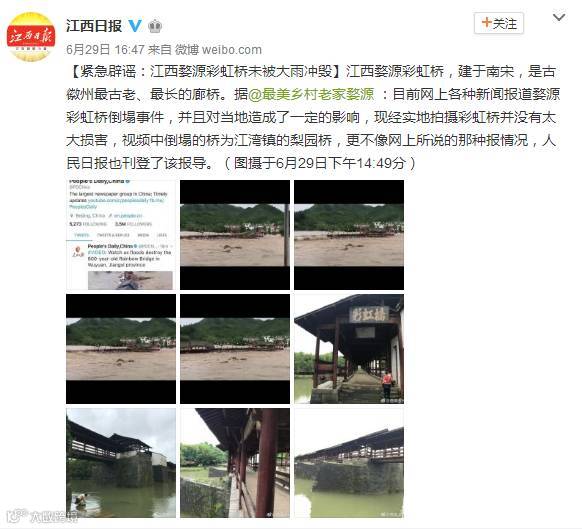582x529 pixels.
Task: Expand the post options chevron
Action: coord(559,17)
